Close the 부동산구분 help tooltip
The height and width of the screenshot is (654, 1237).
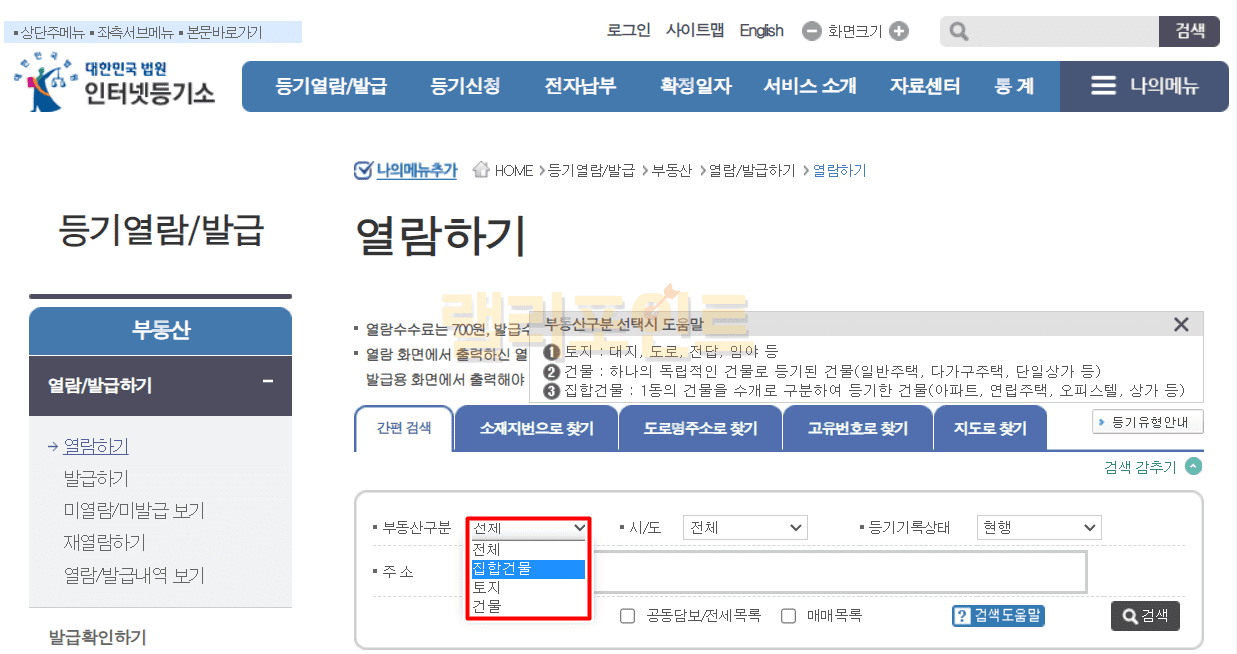[x=1181, y=324]
